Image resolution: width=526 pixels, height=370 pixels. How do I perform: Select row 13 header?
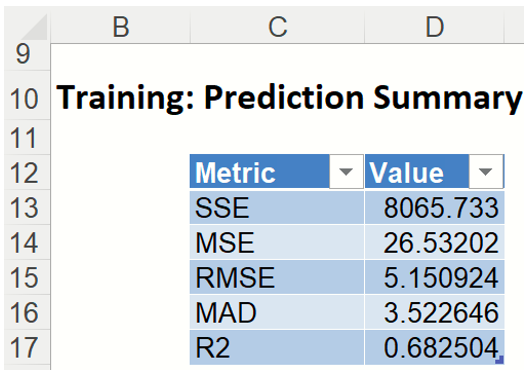23,208
